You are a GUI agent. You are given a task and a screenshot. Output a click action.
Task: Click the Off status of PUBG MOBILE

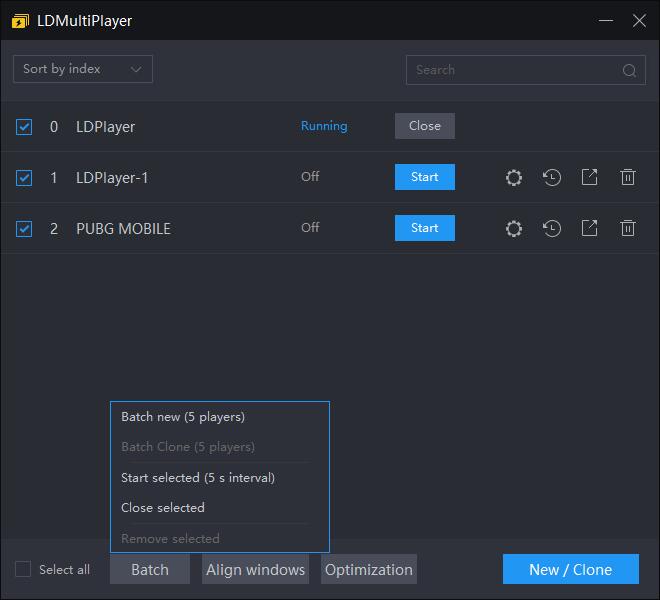click(x=310, y=227)
